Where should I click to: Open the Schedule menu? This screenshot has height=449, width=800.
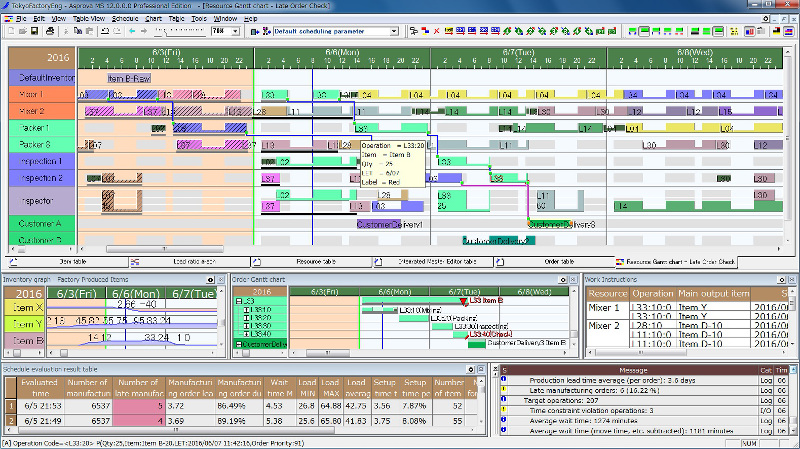[x=125, y=18]
